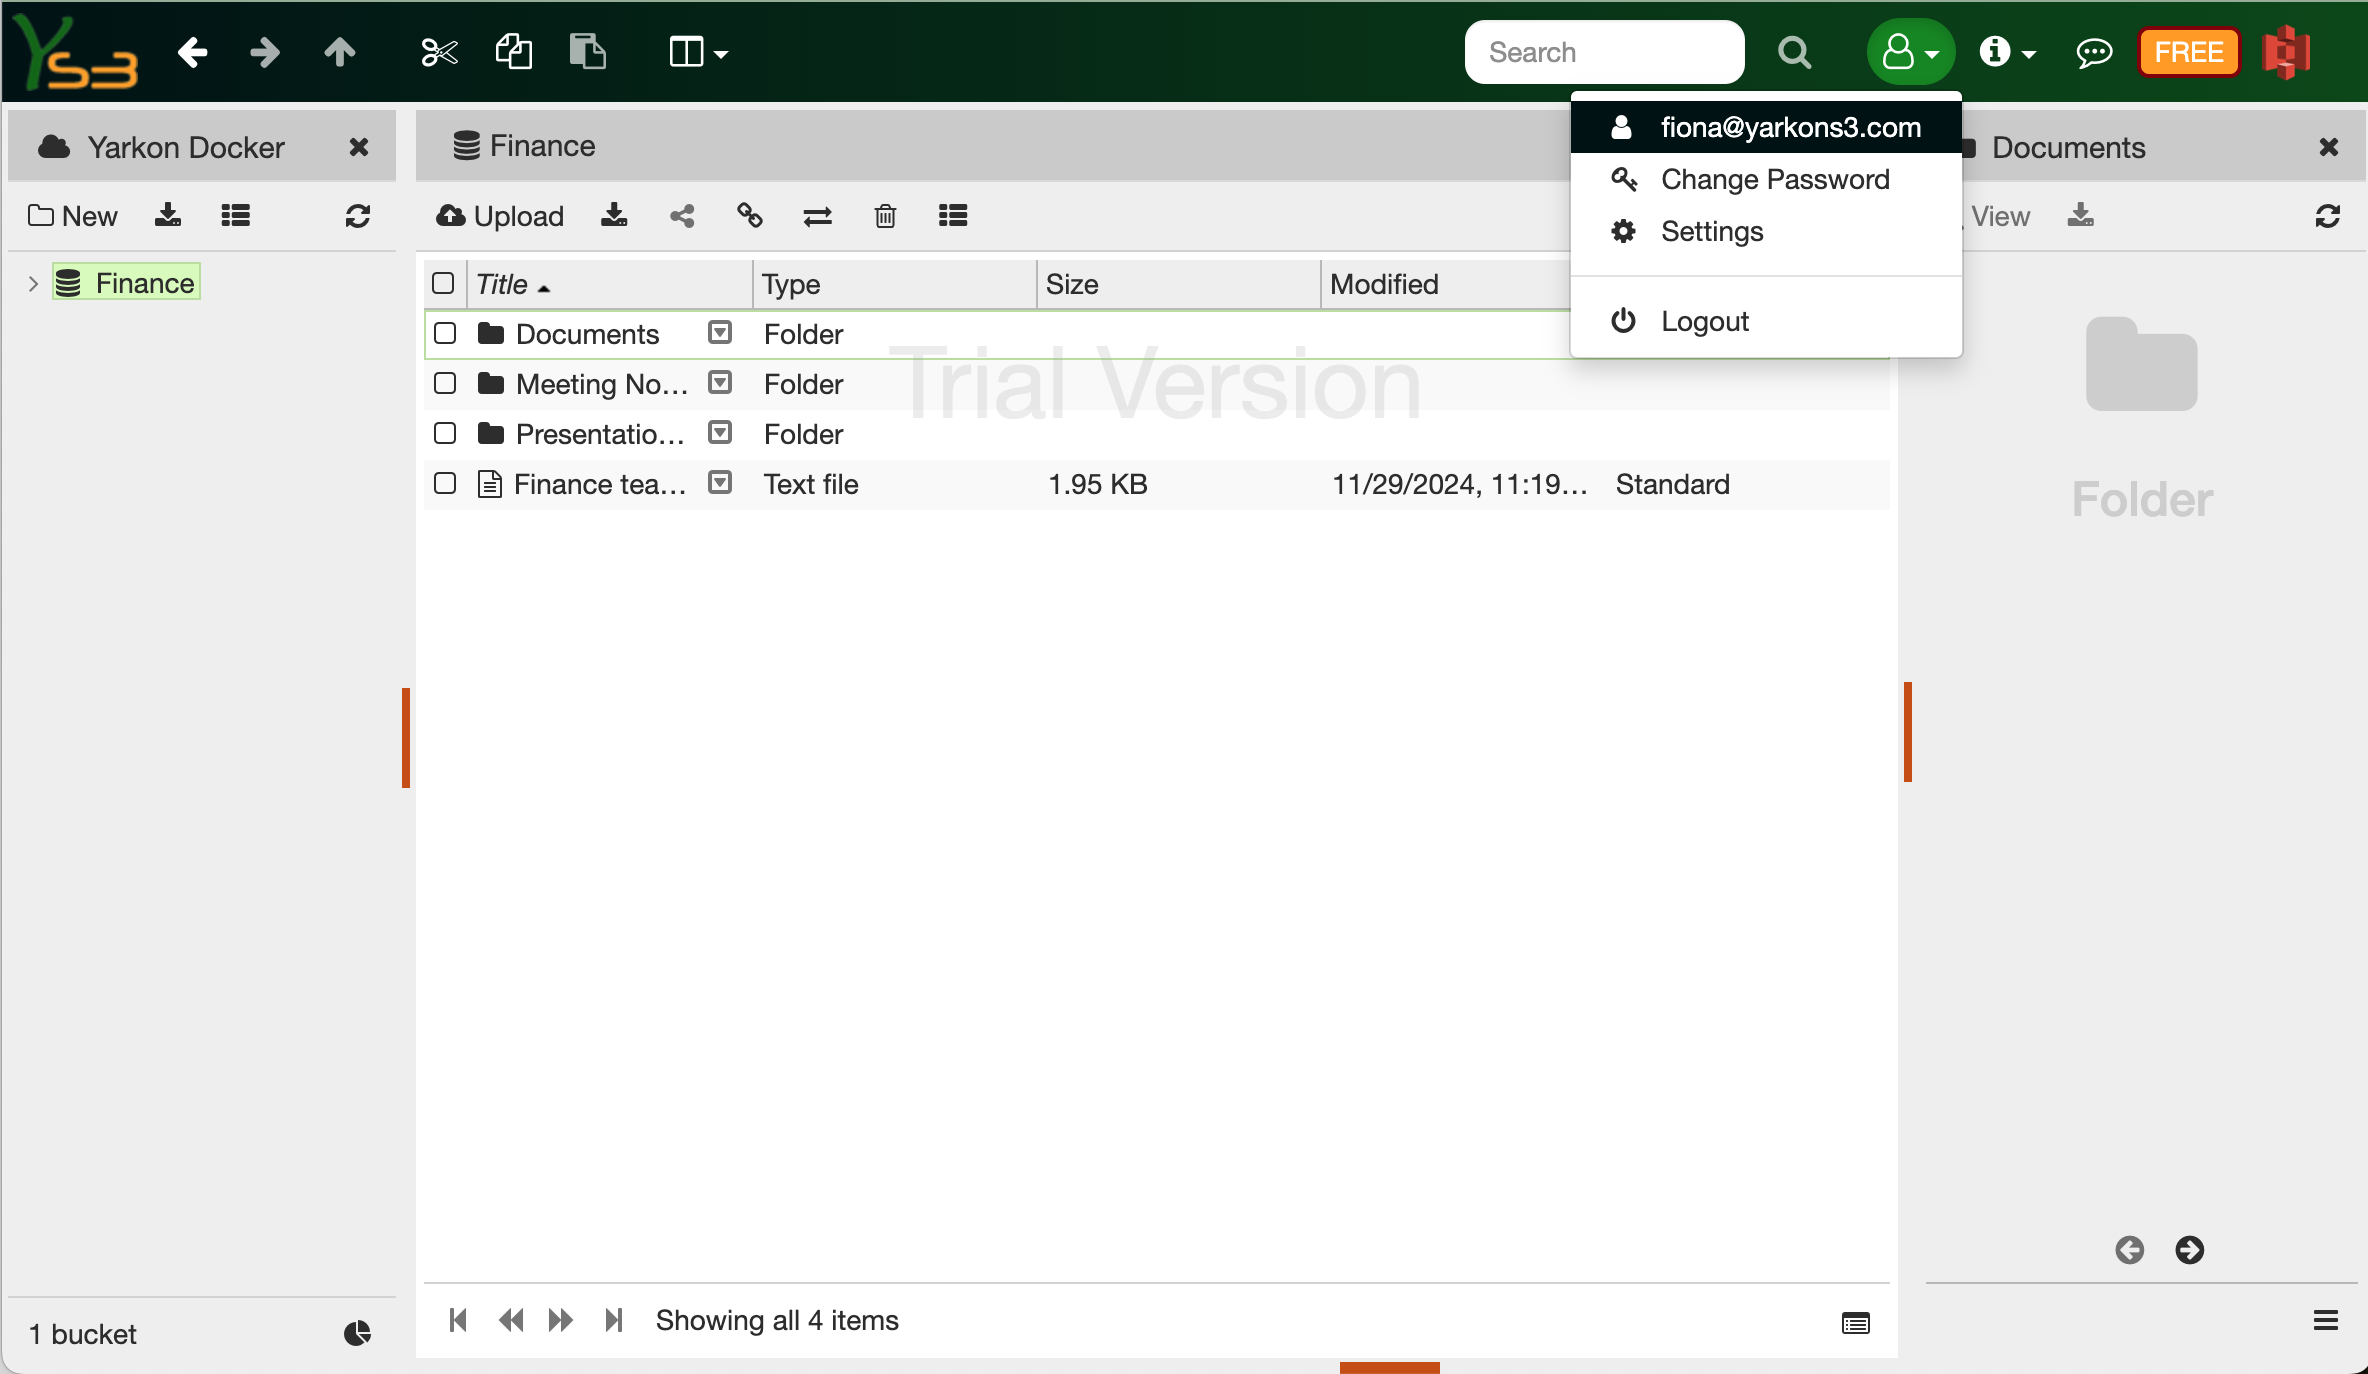Open the dropdown arrow beside Meeting Notes folder
Screen dimensions: 2368x1374
click(x=719, y=383)
